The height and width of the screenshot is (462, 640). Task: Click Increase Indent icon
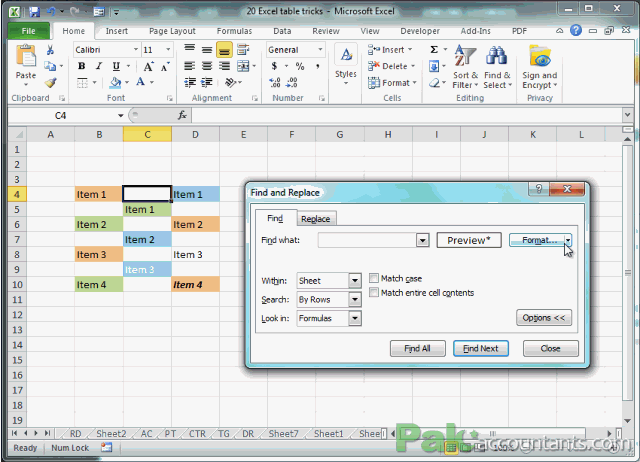click(x=207, y=82)
